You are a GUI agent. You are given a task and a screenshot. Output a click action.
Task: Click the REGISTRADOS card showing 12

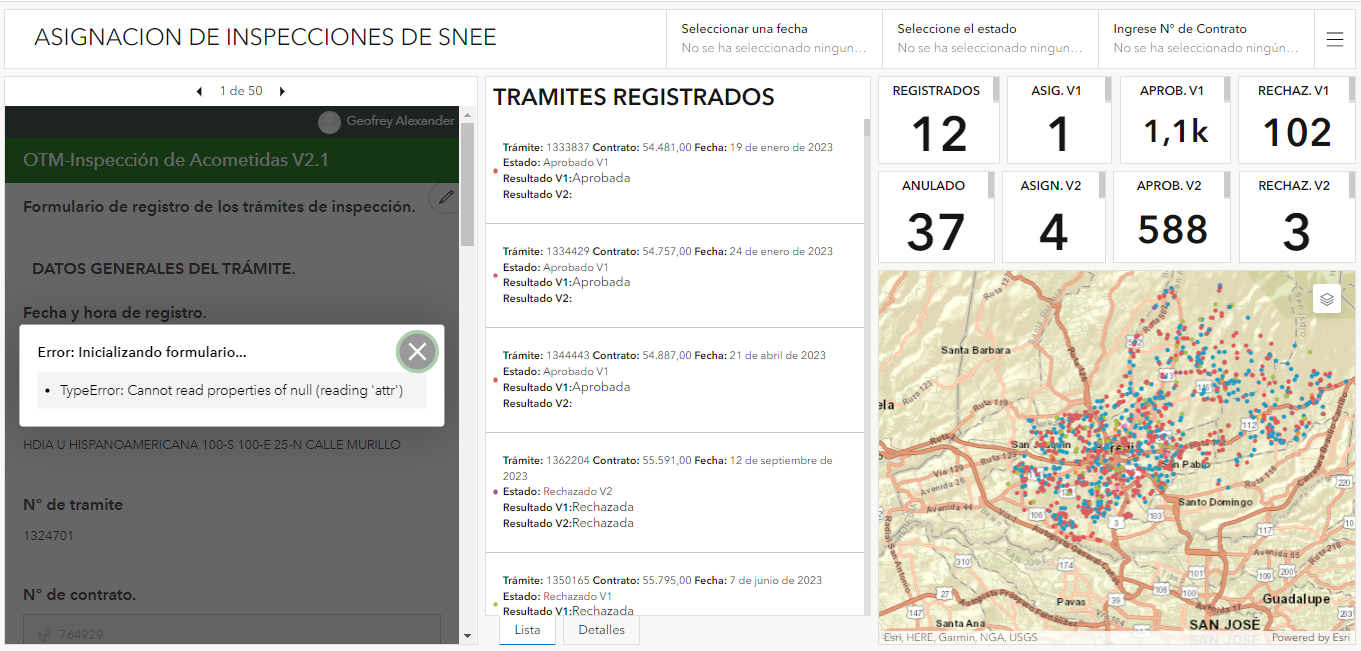(x=936, y=118)
